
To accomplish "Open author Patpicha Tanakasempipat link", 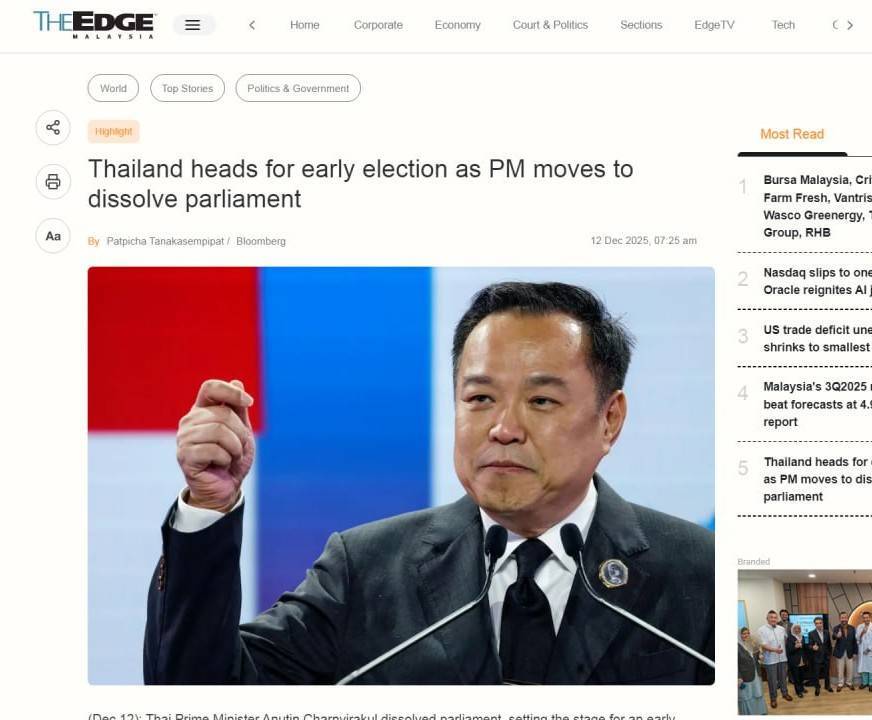I will click(165, 241).
